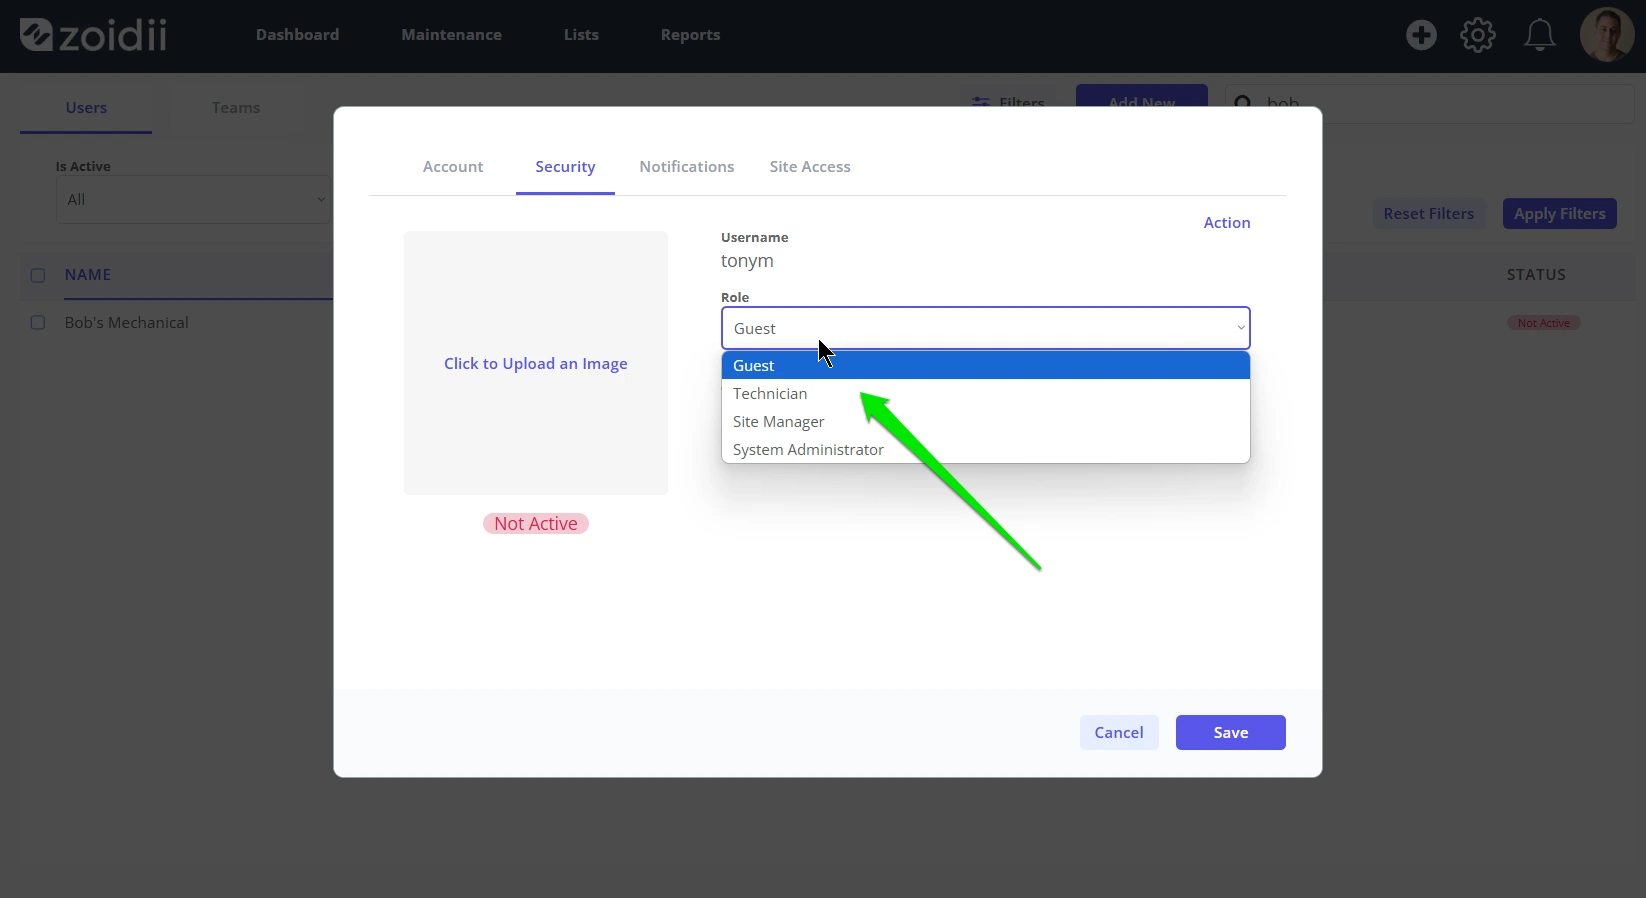Expand the Is Active filter dropdown

click(x=193, y=199)
